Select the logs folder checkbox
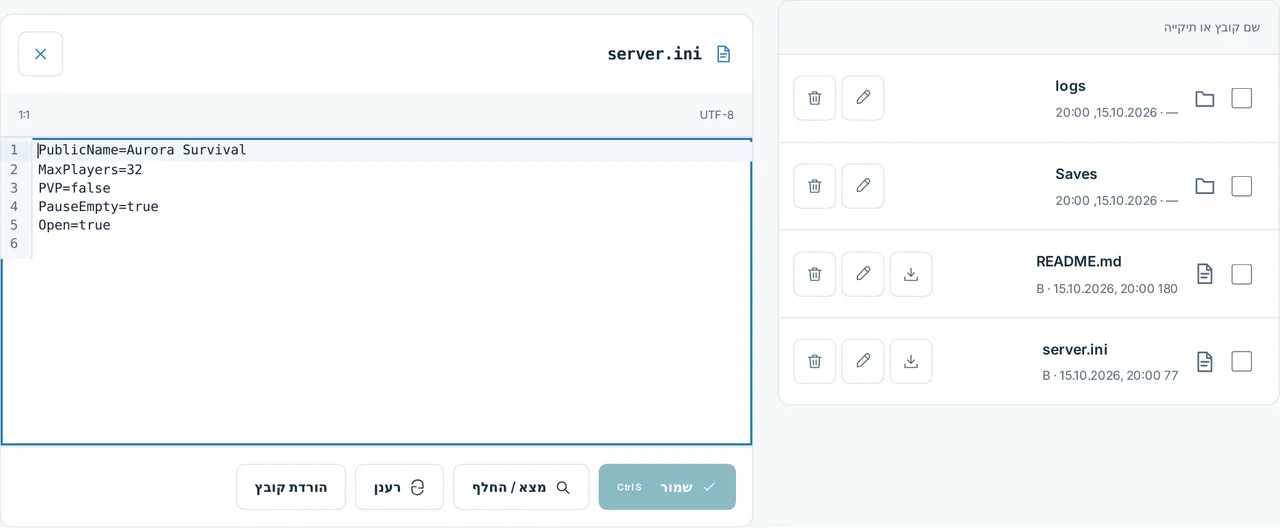 tap(1242, 98)
